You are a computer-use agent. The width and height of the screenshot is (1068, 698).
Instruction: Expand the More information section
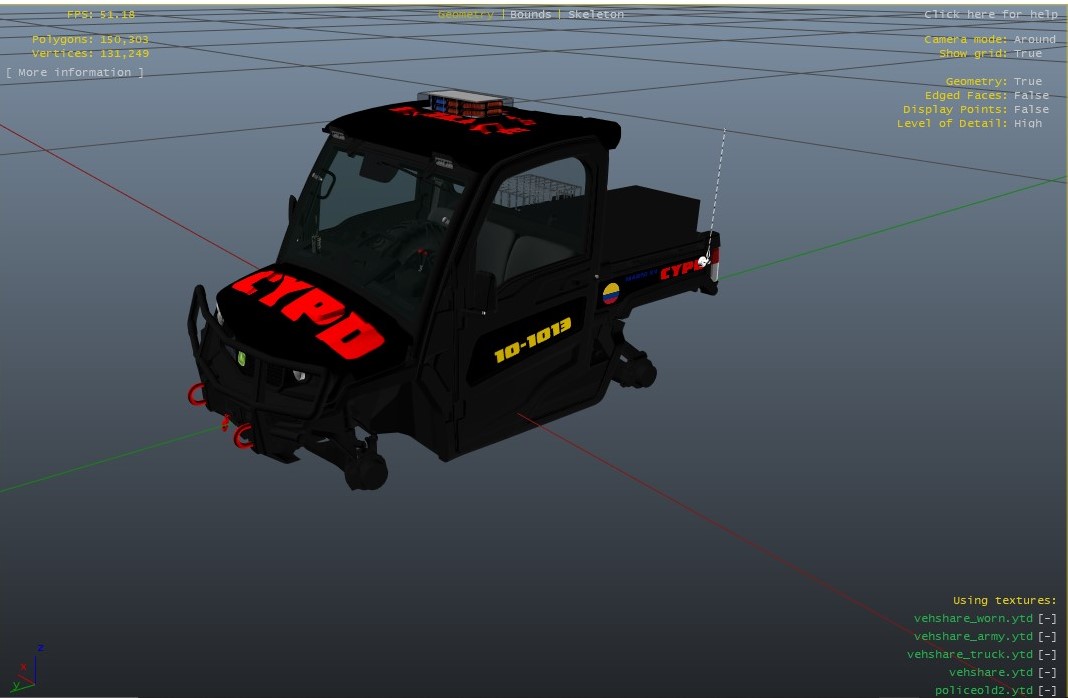[x=75, y=73]
